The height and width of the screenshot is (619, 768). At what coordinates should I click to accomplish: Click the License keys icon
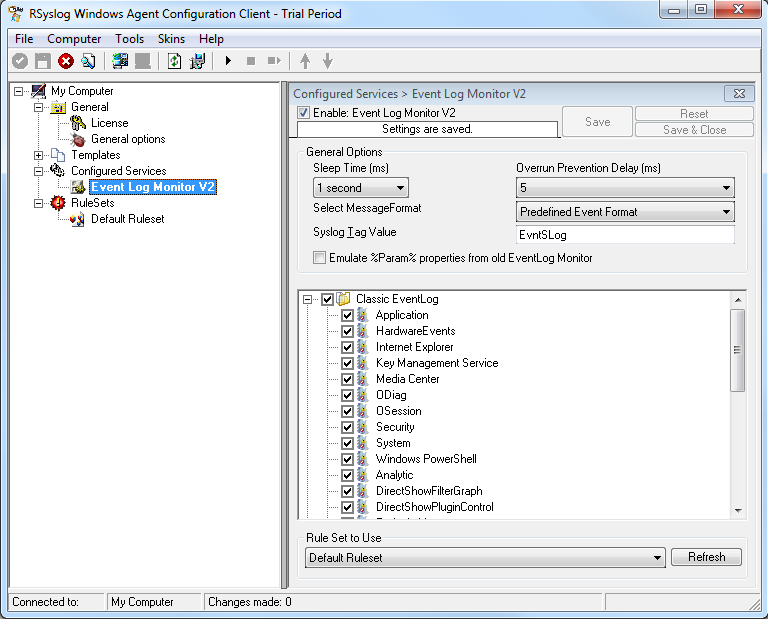78,123
